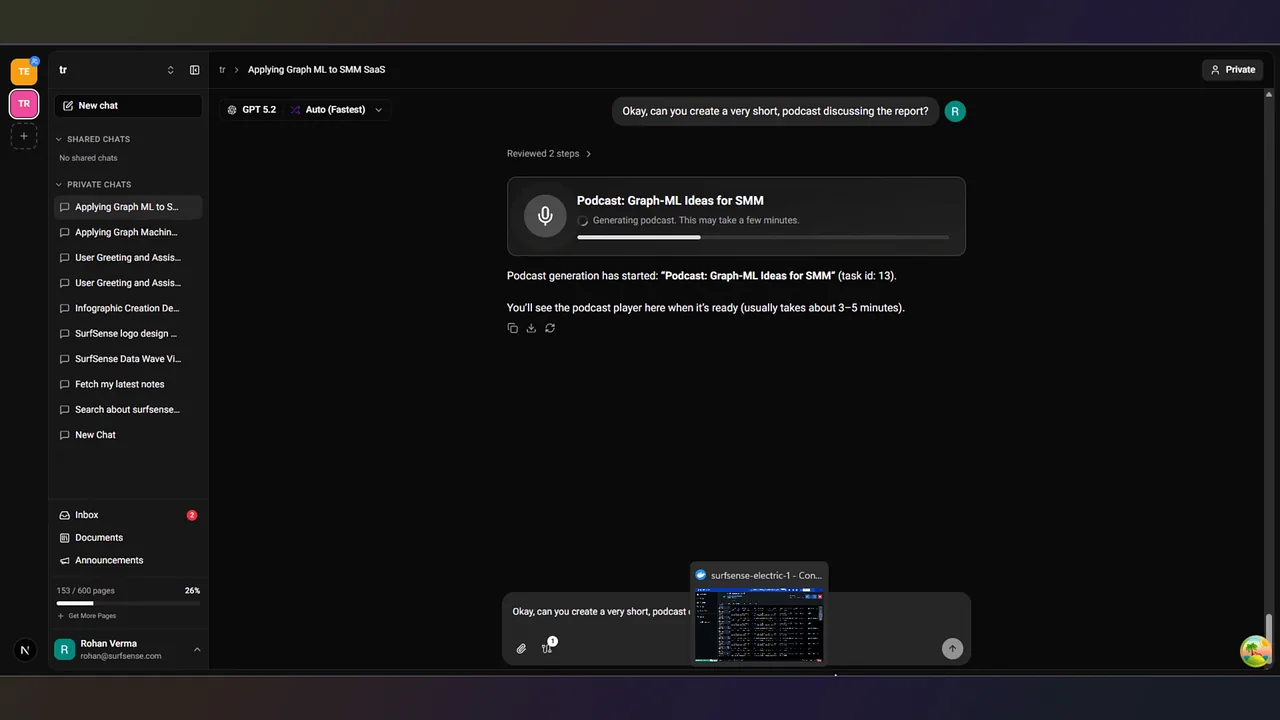Screen dimensions: 1280x720
Task: Click the vertical scrollbar at right edge
Action: point(1269,624)
